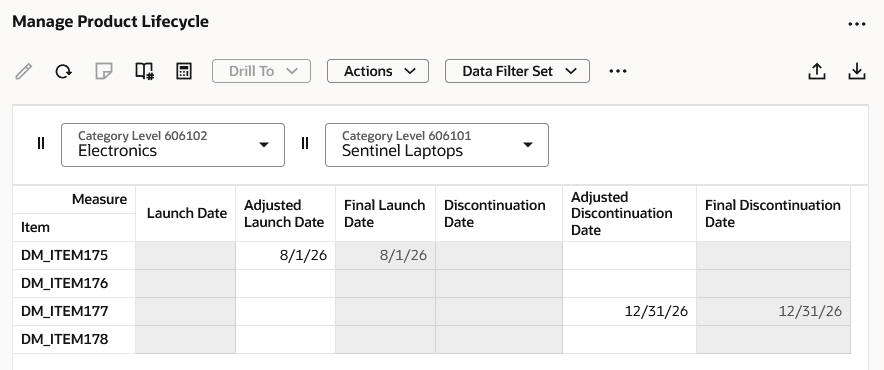Open the Data Filter Set dropdown

(518, 71)
